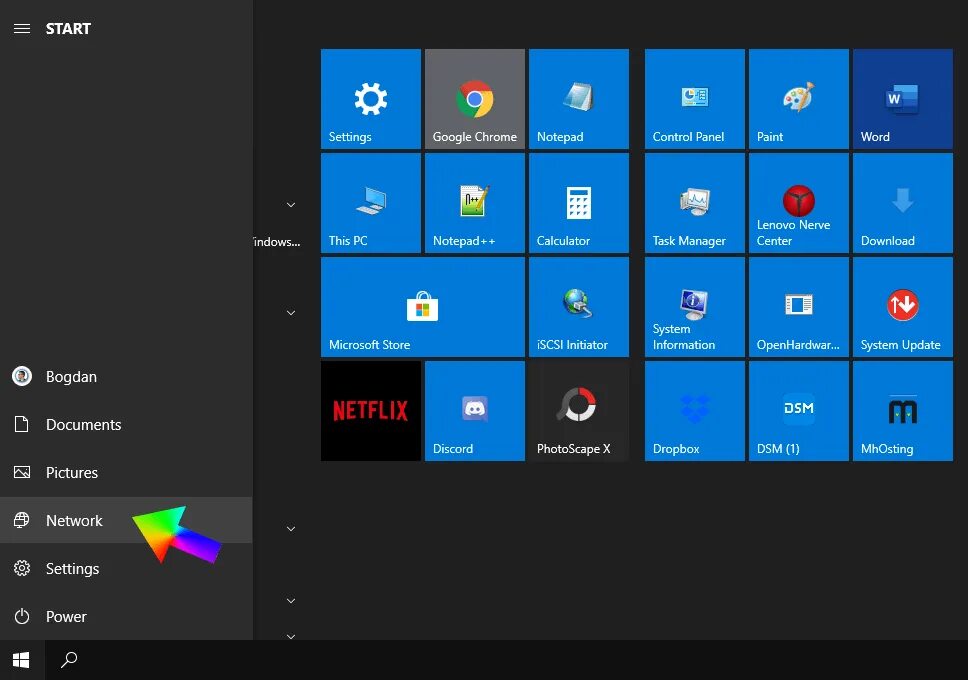Image resolution: width=968 pixels, height=680 pixels.
Task: Expand the chevron below the 'indows...' entry
Action: point(291,313)
